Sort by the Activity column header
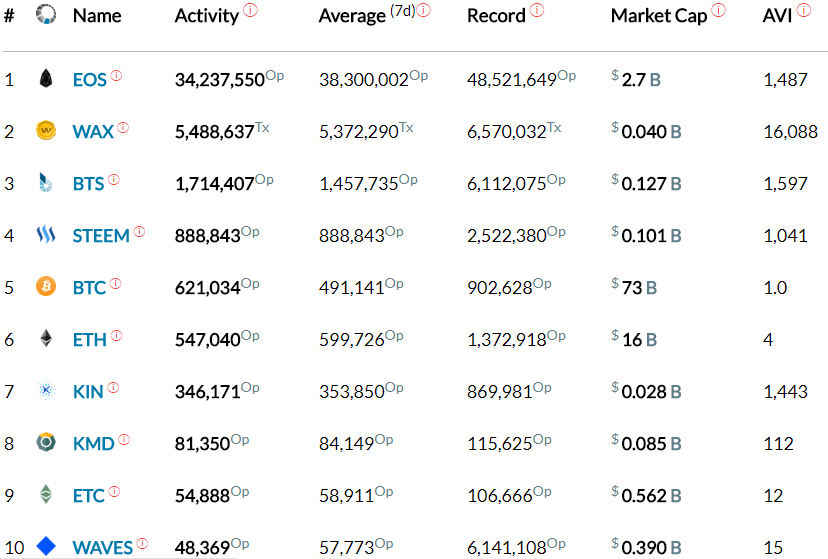The width and height of the screenshot is (828, 559). [207, 16]
